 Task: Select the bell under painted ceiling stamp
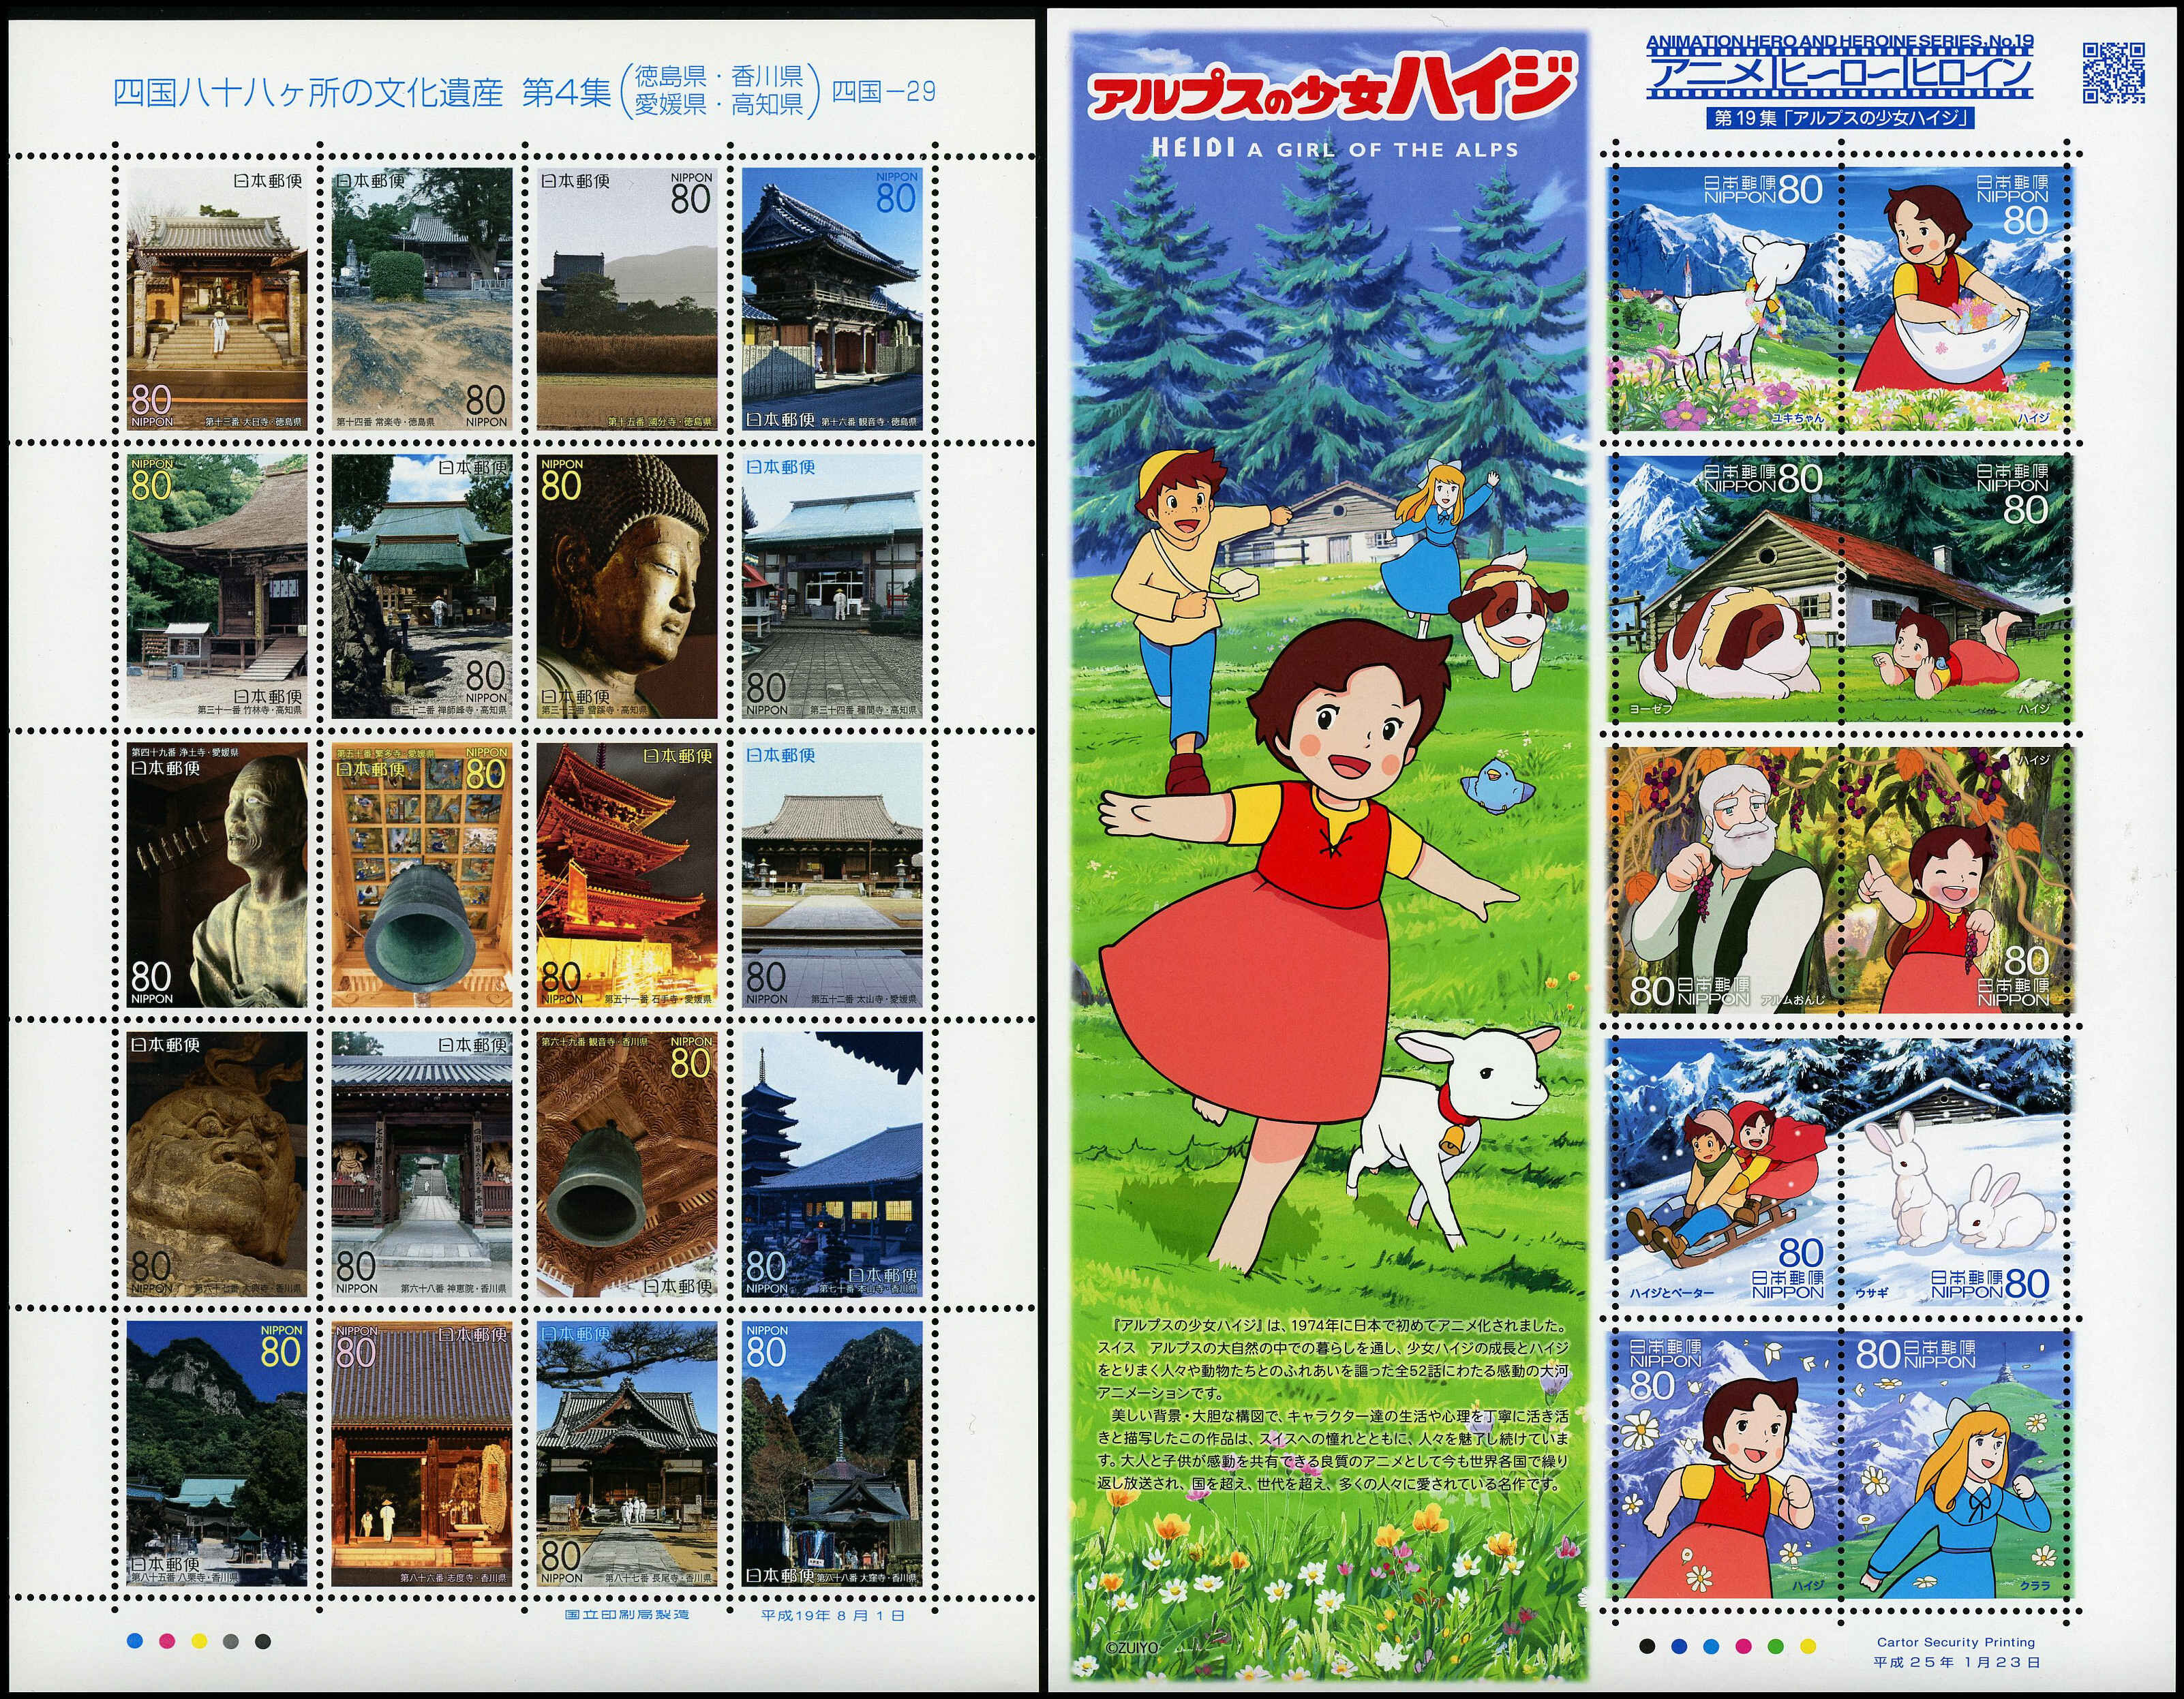[422, 875]
